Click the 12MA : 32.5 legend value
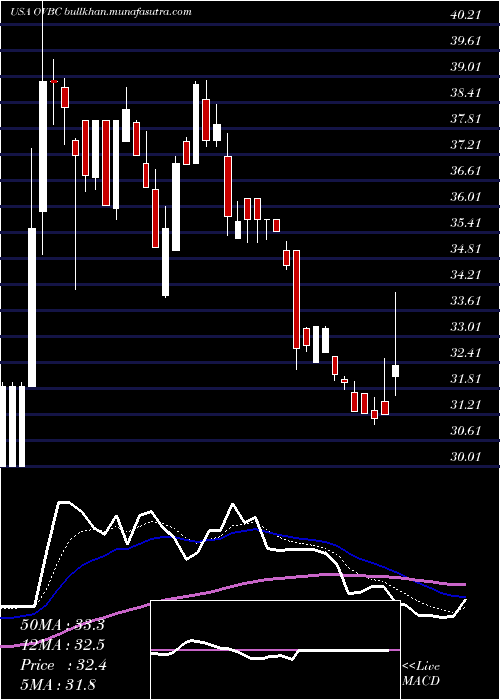The width and height of the screenshot is (500, 700). click(62, 645)
